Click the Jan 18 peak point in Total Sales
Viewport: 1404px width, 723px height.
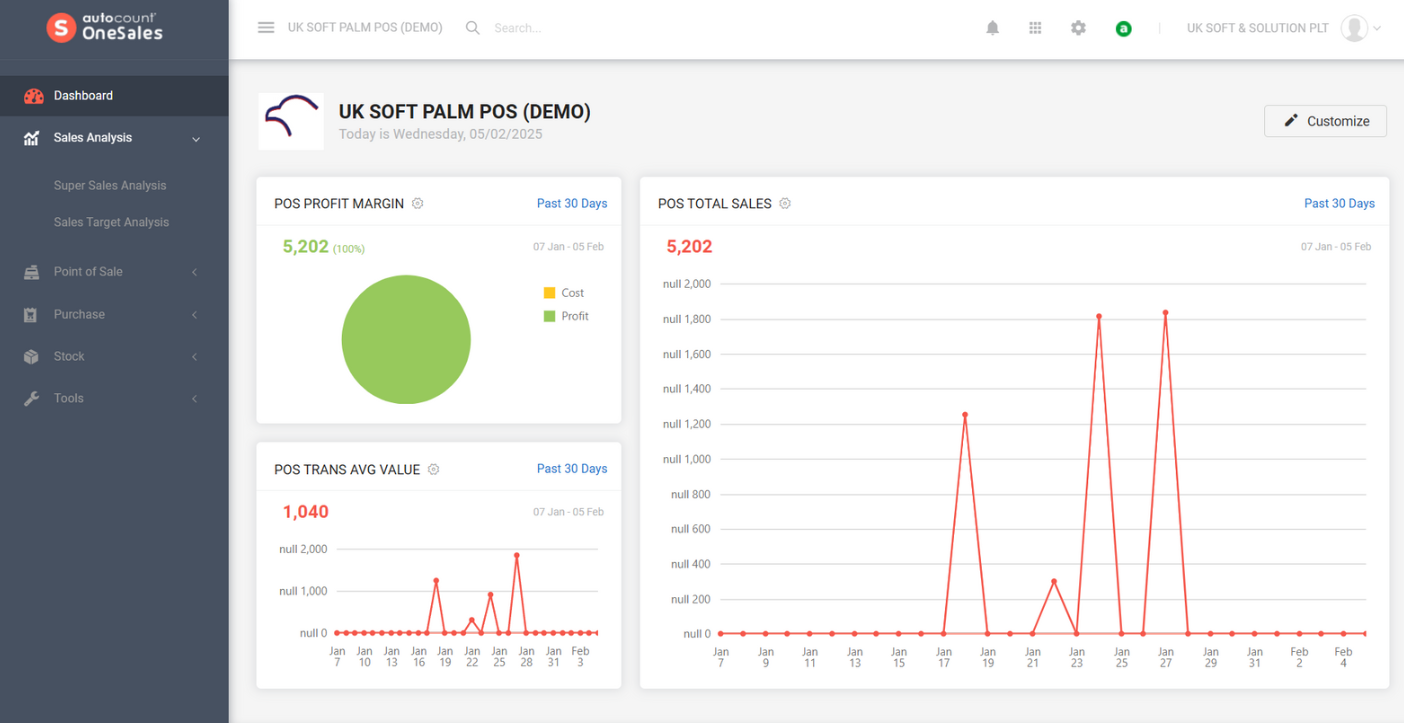[x=965, y=414]
